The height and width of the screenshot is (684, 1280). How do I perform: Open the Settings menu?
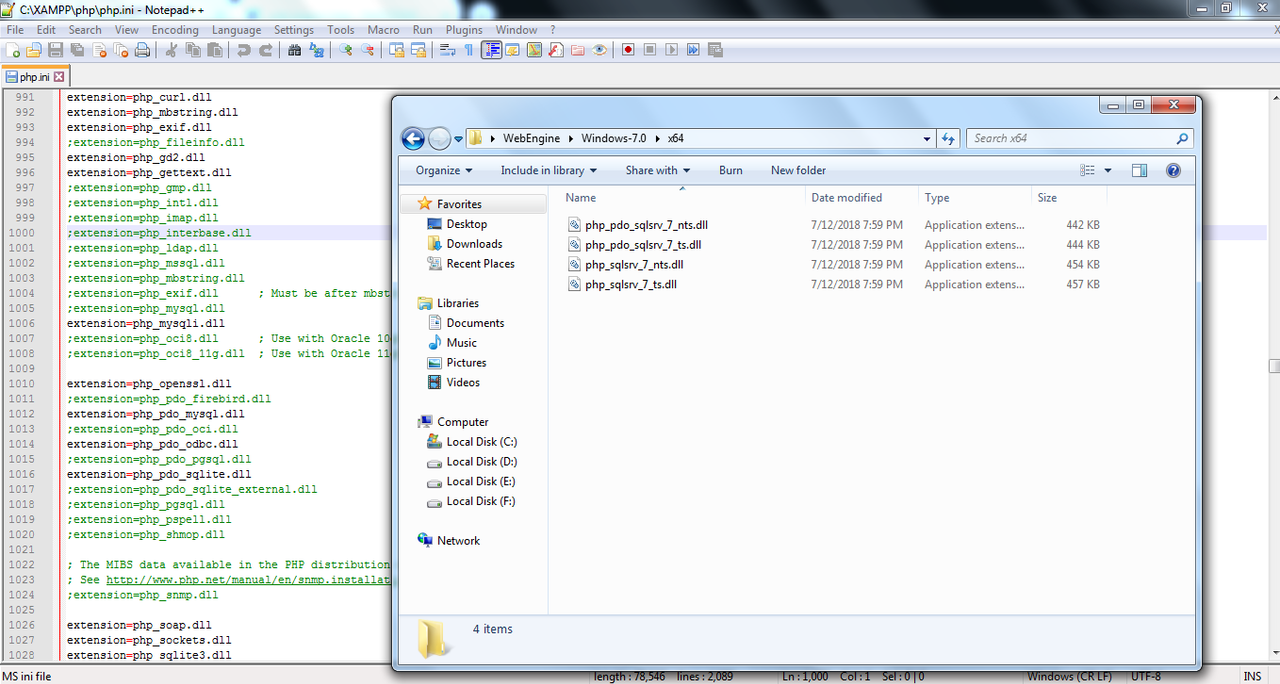point(294,30)
